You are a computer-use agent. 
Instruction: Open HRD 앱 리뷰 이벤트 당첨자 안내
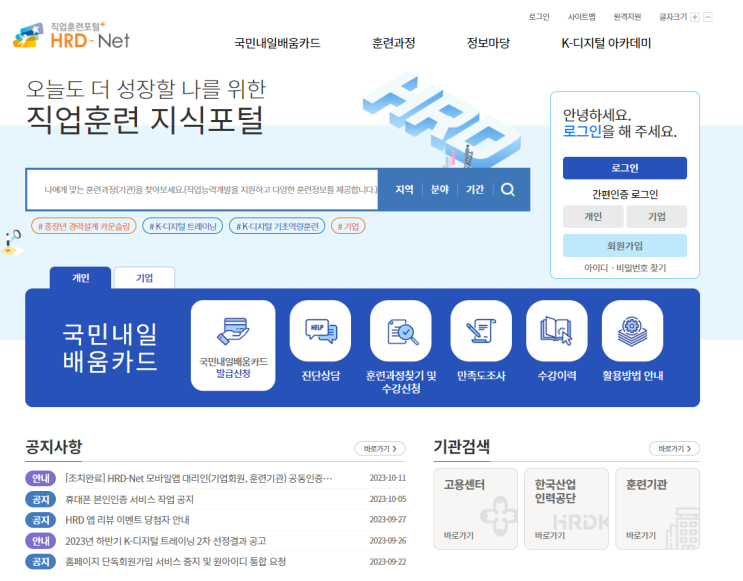[127, 520]
